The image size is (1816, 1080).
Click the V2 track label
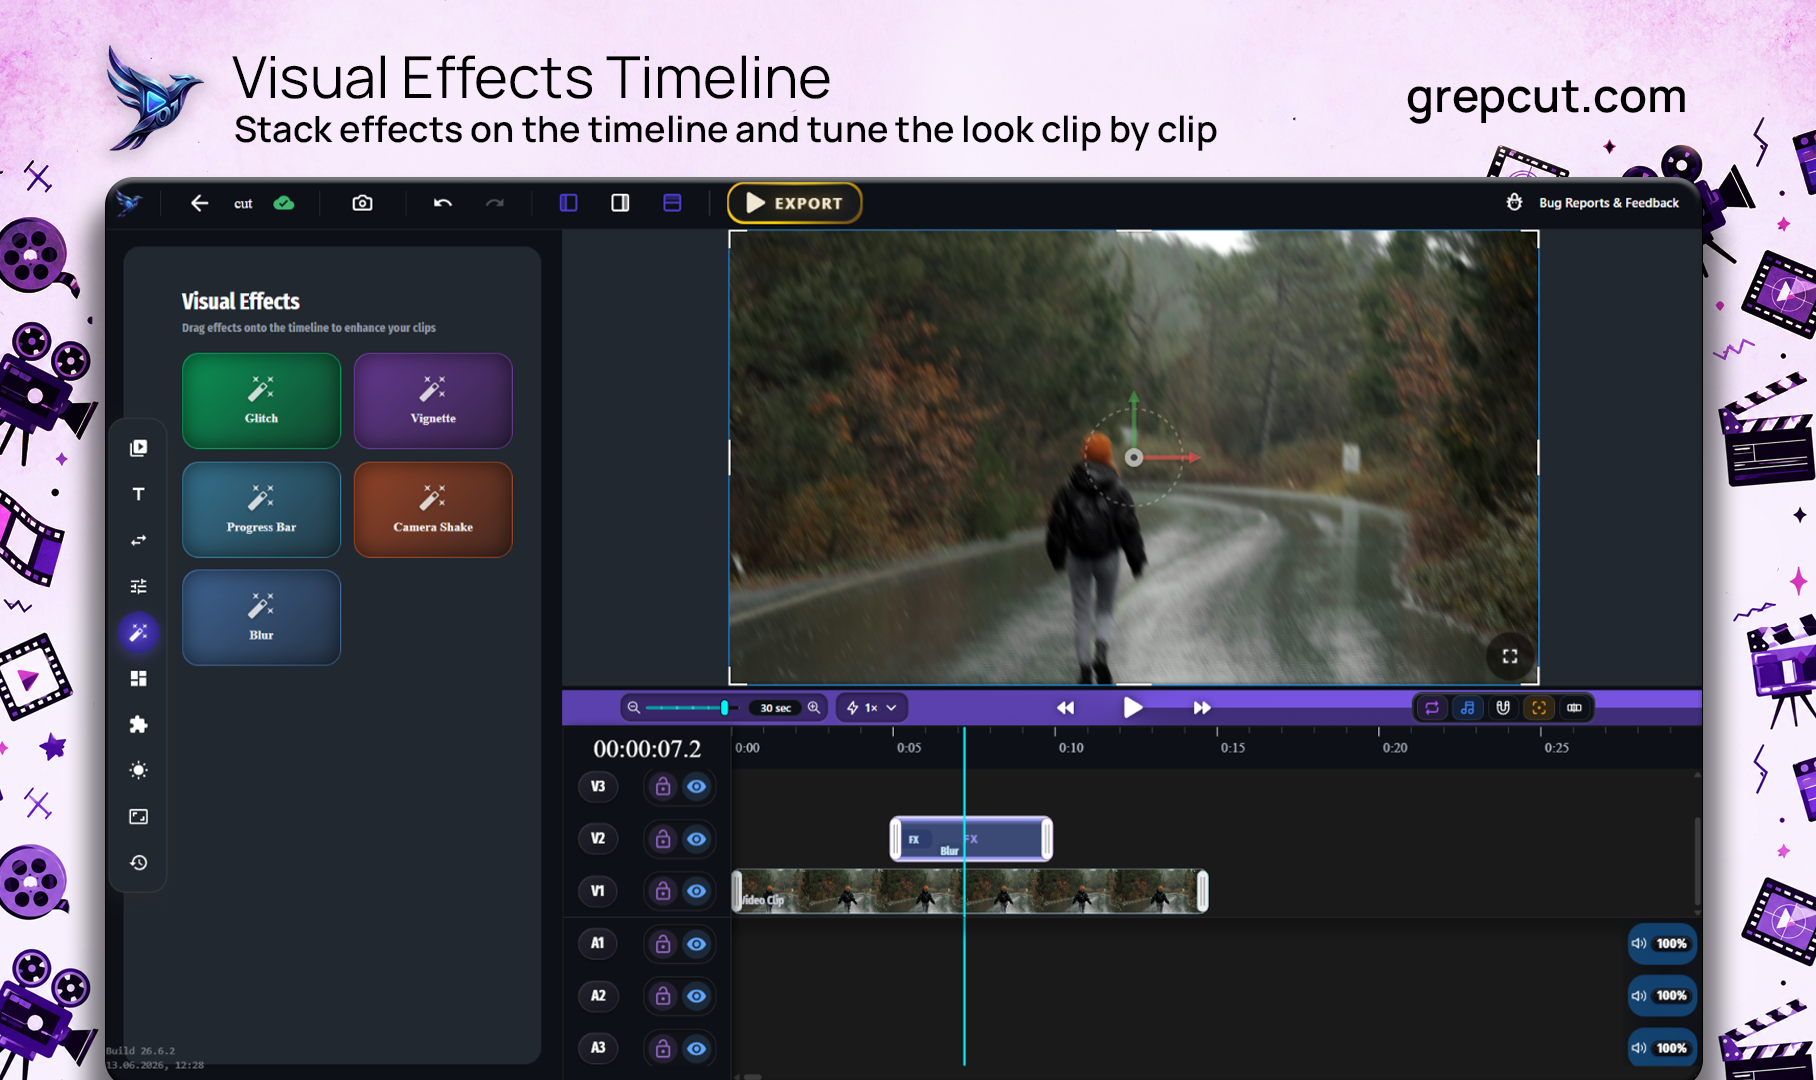click(x=598, y=839)
